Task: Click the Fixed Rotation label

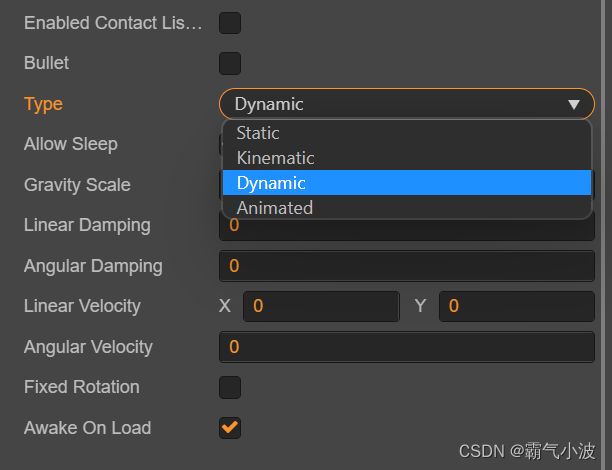Action: point(82,387)
